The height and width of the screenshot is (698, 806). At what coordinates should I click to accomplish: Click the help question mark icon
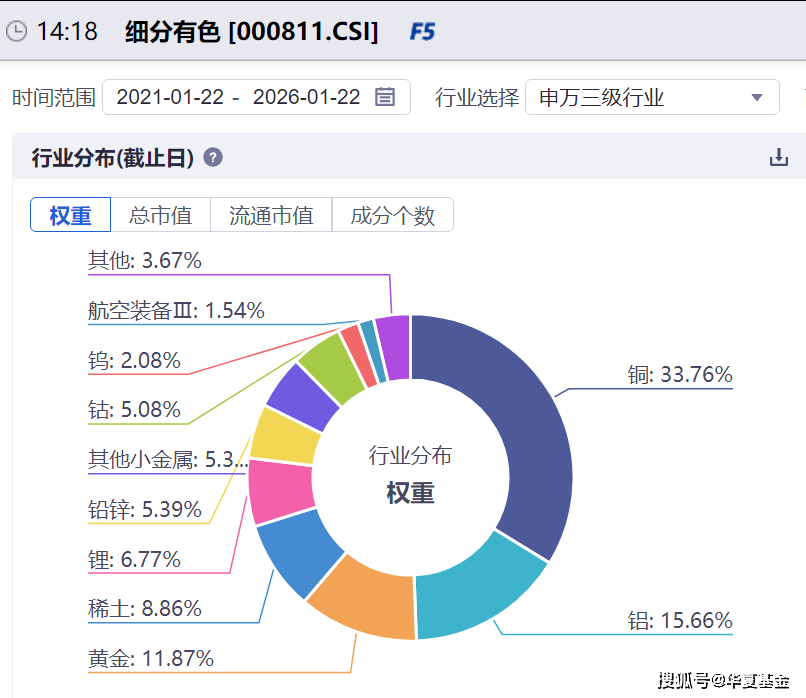pyautogui.click(x=213, y=158)
